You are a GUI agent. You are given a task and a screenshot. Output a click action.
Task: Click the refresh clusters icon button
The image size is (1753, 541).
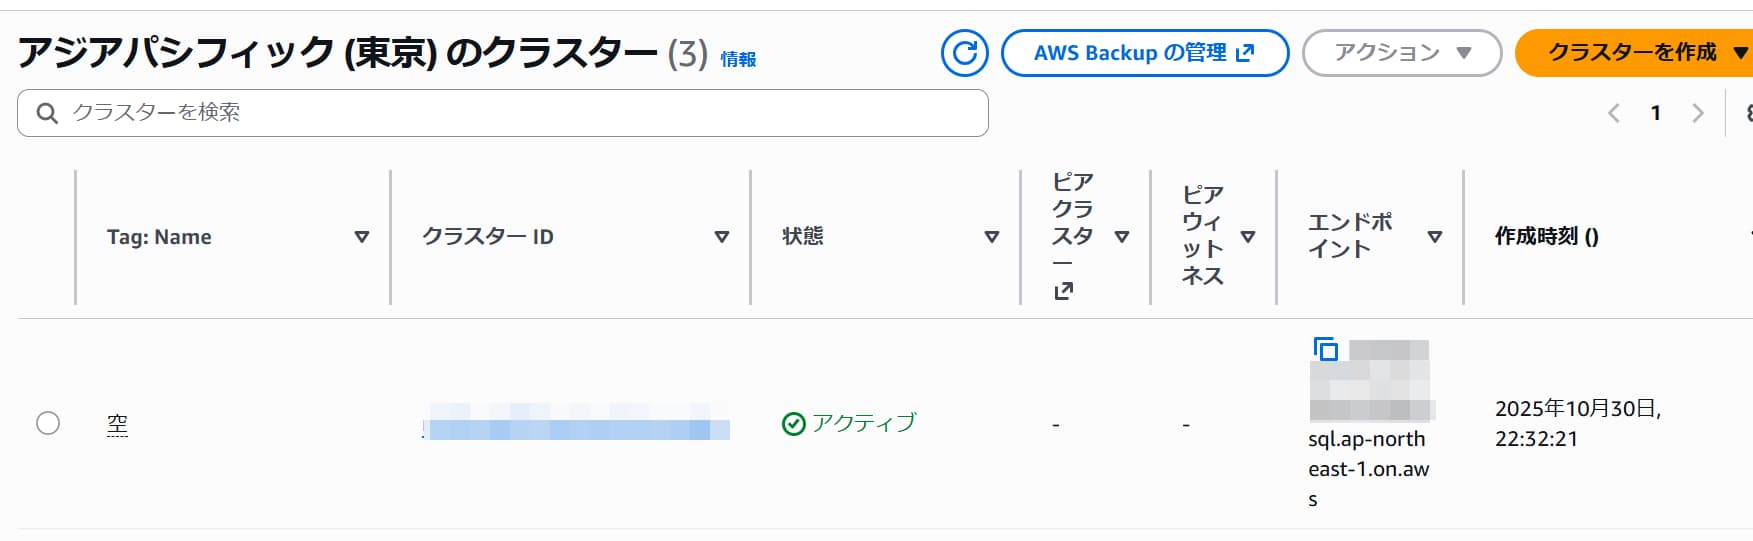click(x=964, y=53)
